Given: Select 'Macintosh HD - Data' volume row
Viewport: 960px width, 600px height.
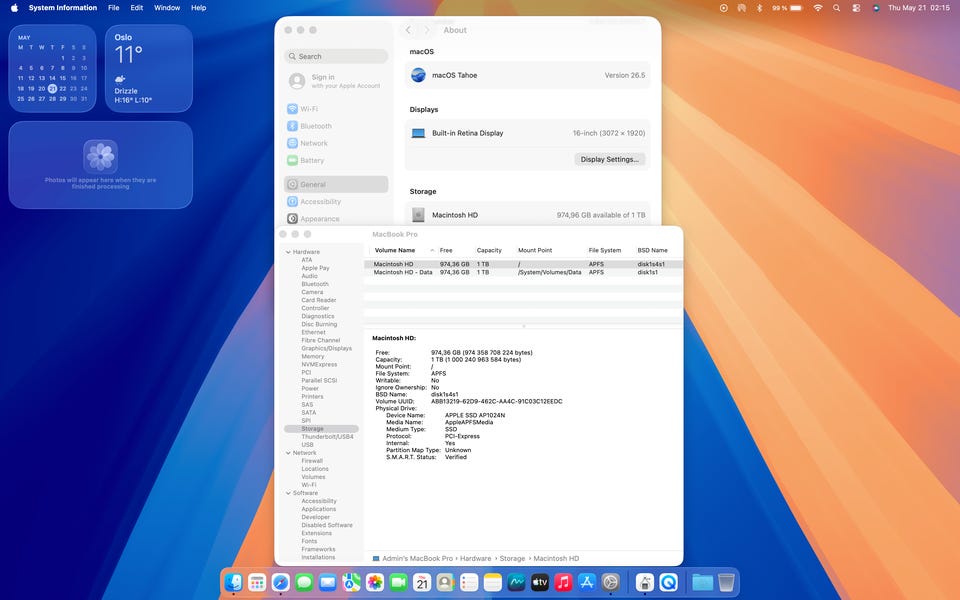Looking at the screenshot, I should click(523, 272).
